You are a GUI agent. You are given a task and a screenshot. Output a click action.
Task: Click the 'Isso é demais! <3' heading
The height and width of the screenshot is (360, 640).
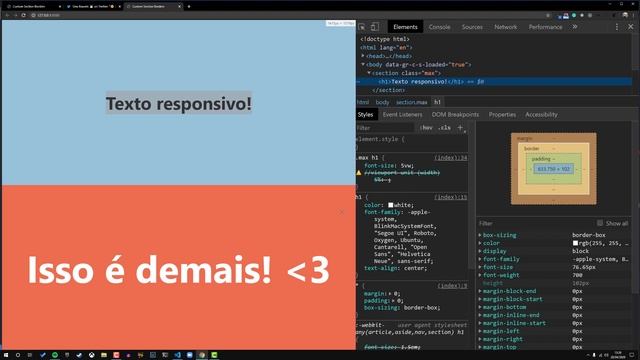(x=178, y=270)
